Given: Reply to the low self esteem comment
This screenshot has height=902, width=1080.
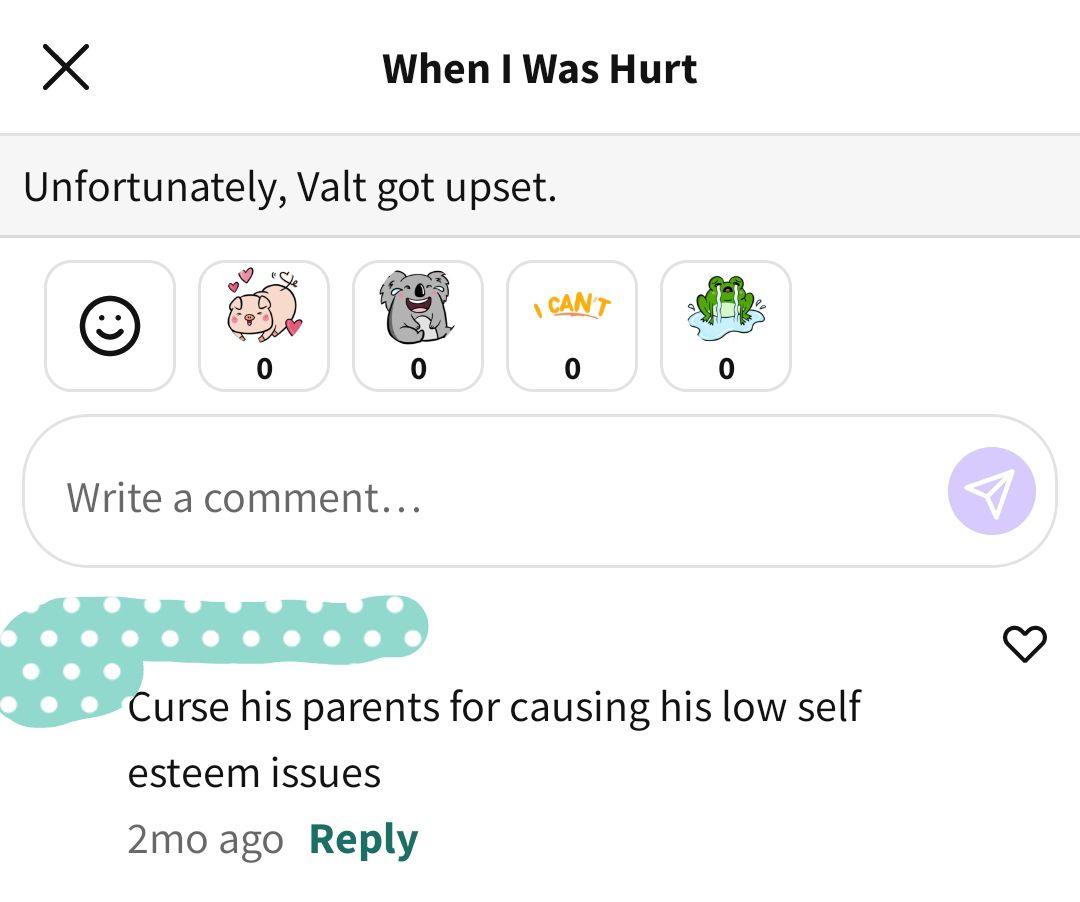Looking at the screenshot, I should (363, 839).
